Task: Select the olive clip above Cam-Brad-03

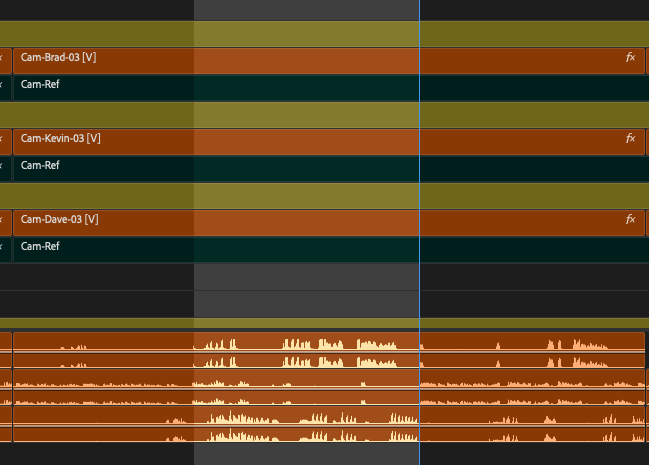Action: (x=300, y=34)
